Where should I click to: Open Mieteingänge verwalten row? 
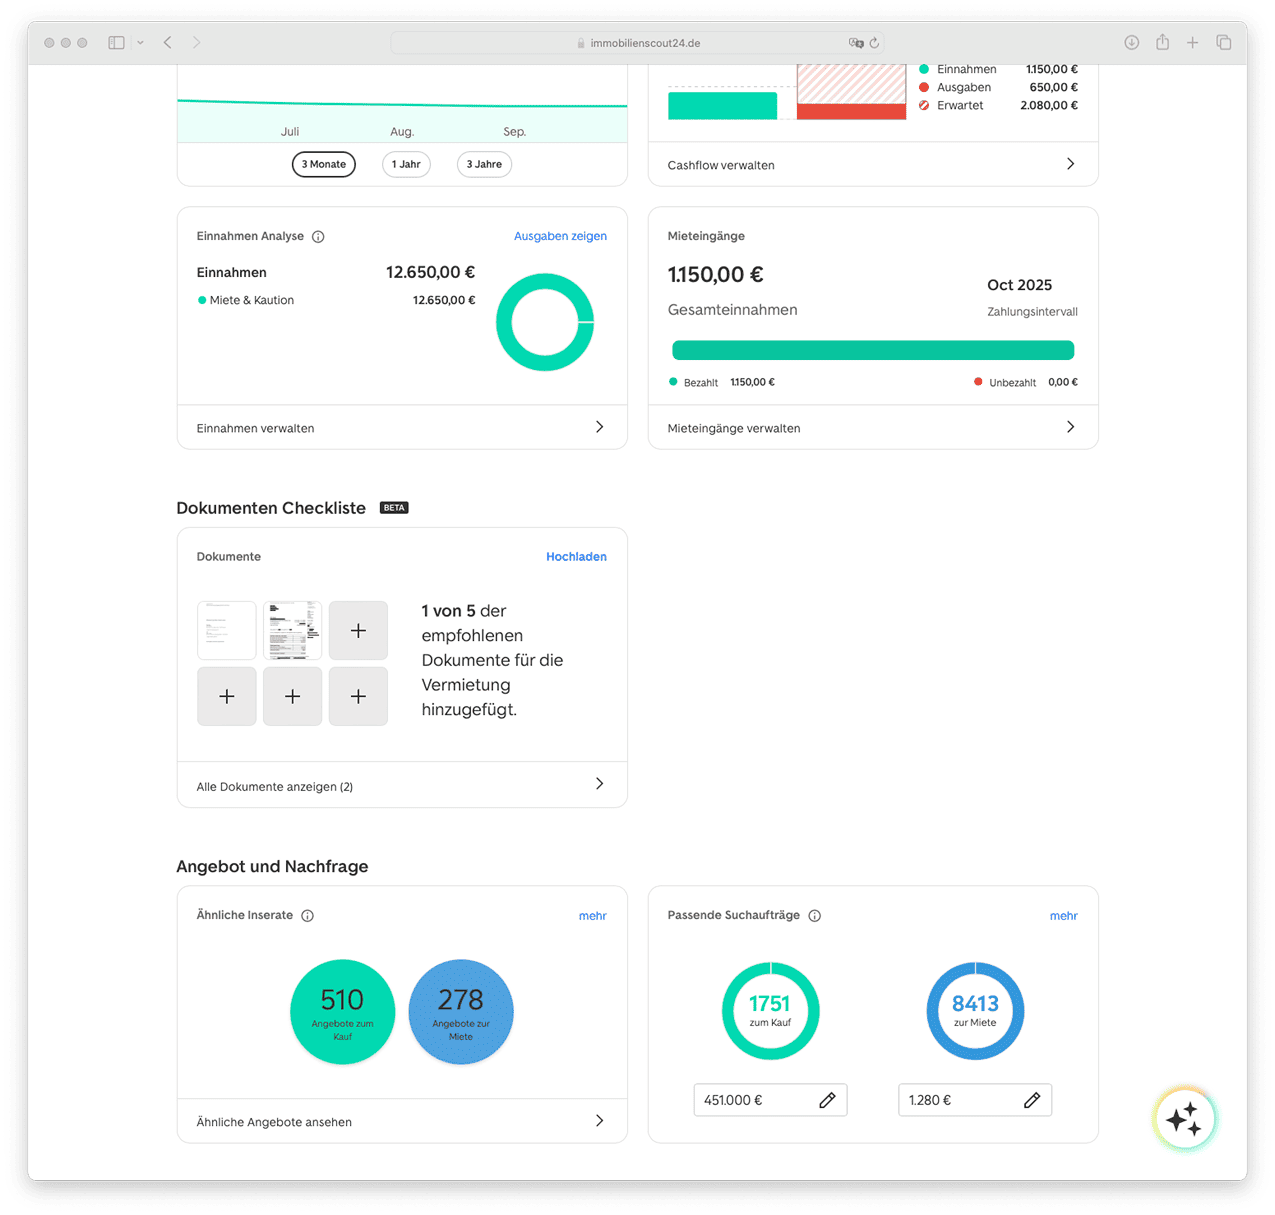(1070, 427)
